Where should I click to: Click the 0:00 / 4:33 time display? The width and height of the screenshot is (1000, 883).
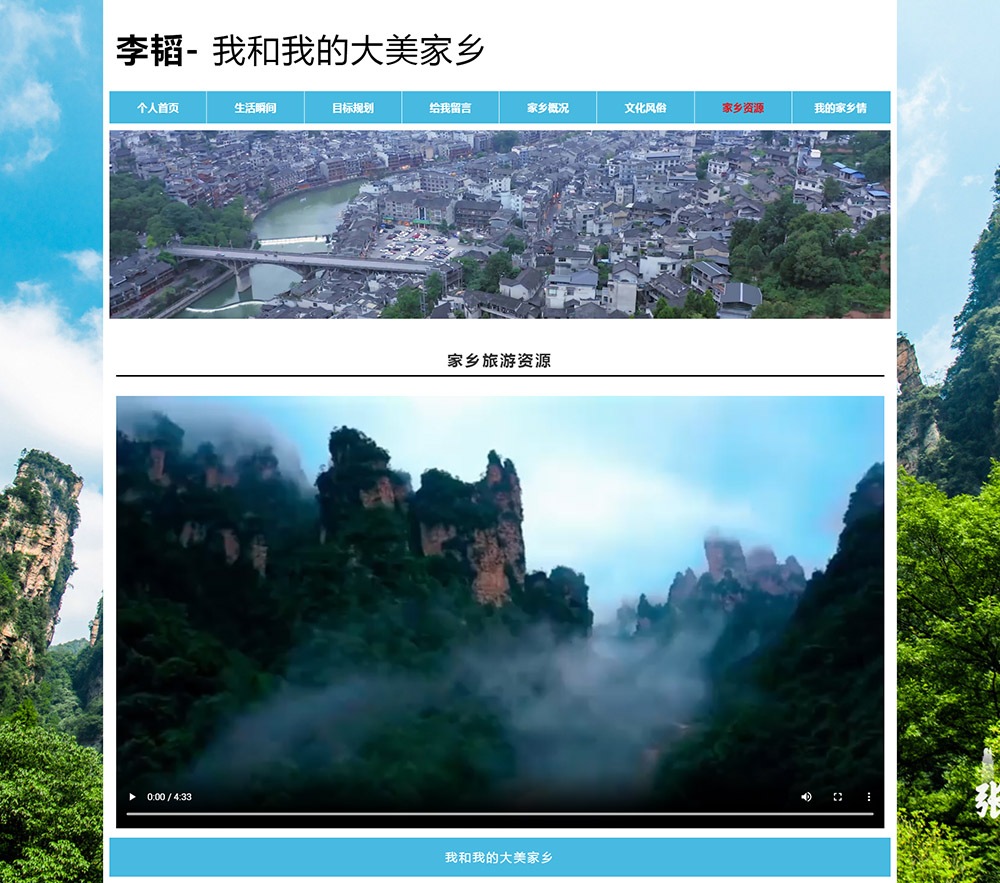coord(169,797)
